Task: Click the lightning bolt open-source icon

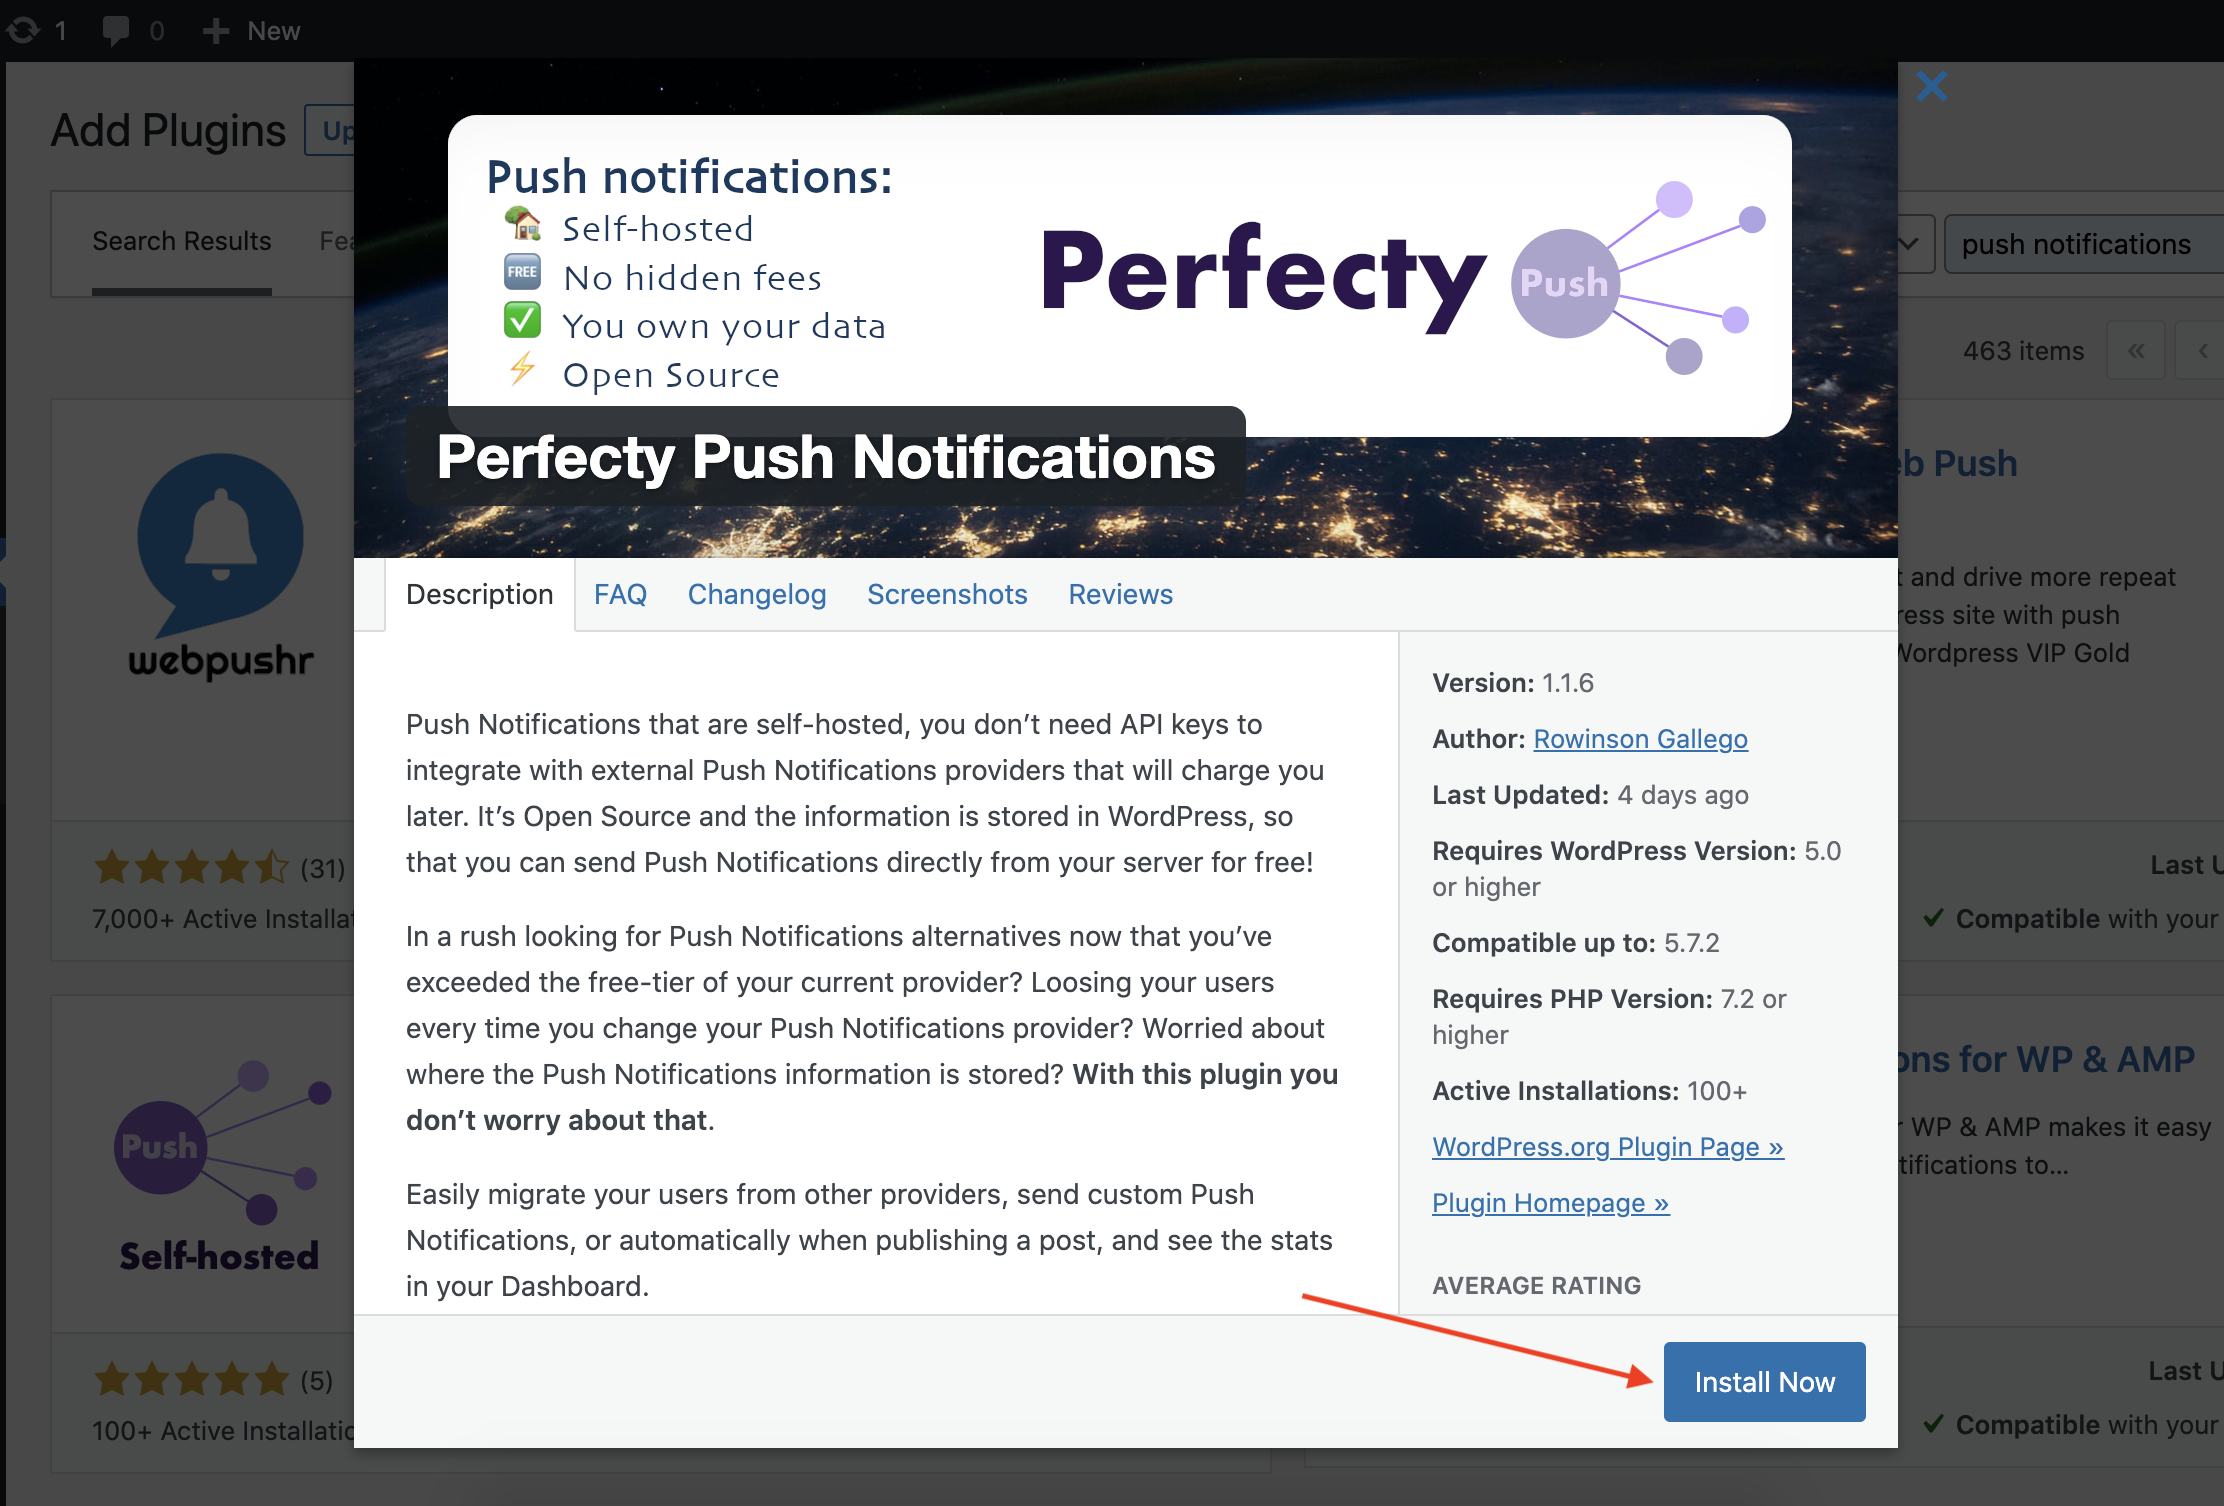Action: 518,371
